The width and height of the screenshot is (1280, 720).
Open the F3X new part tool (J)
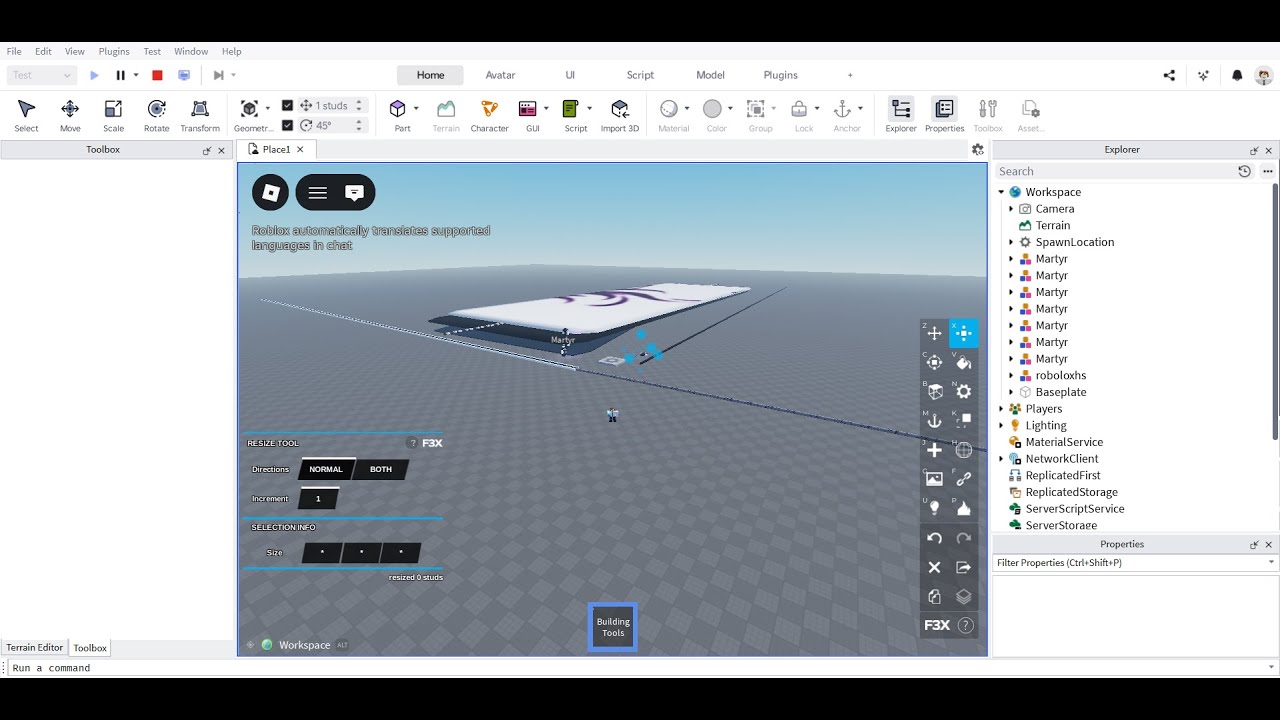(x=934, y=450)
